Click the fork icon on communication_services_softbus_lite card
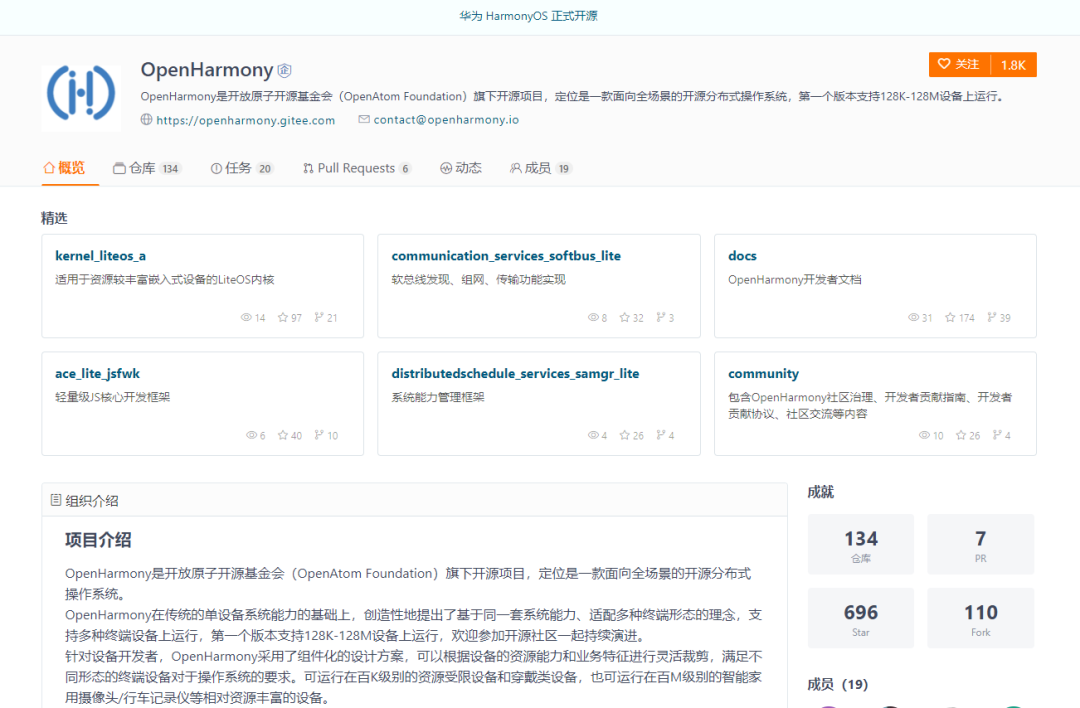This screenshot has width=1080, height=708. (661, 317)
